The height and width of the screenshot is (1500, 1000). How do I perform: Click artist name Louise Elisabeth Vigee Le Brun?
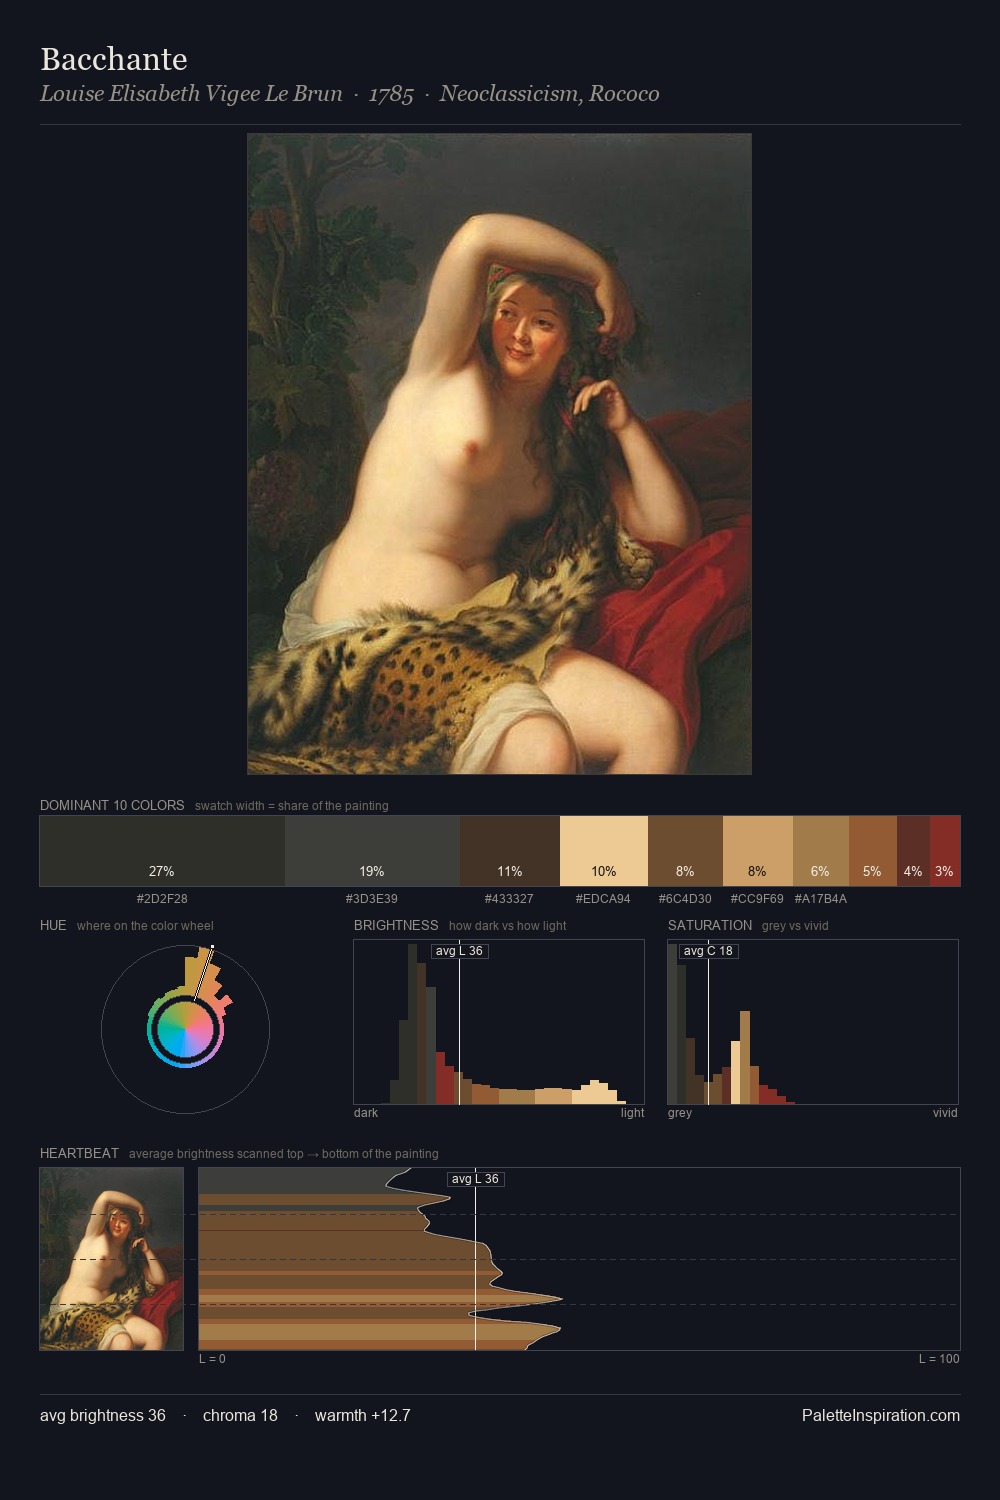tap(191, 94)
